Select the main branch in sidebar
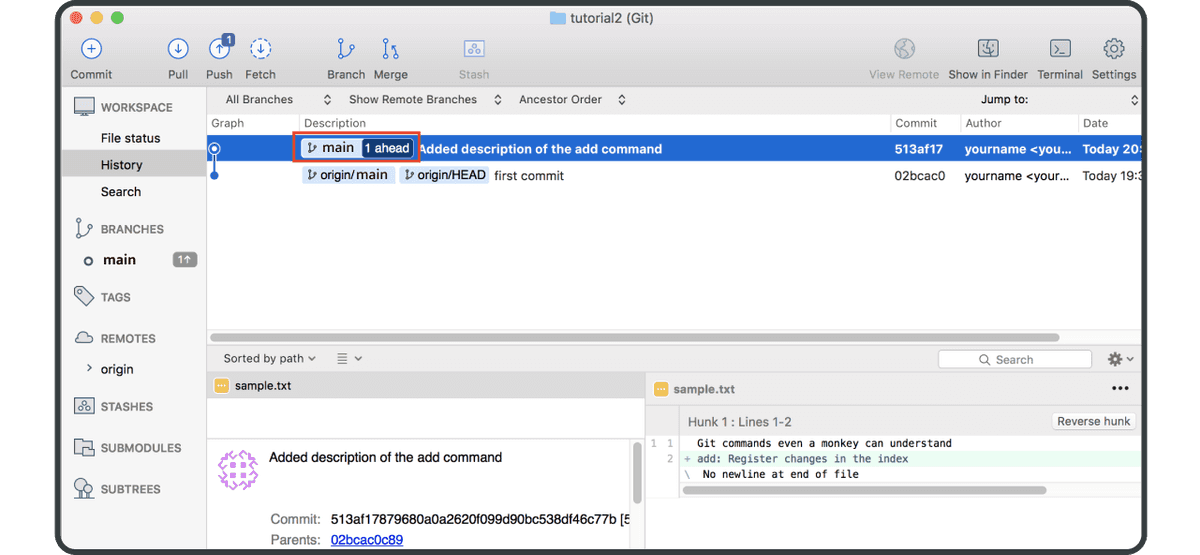Image resolution: width=1200 pixels, height=555 pixels. click(119, 260)
